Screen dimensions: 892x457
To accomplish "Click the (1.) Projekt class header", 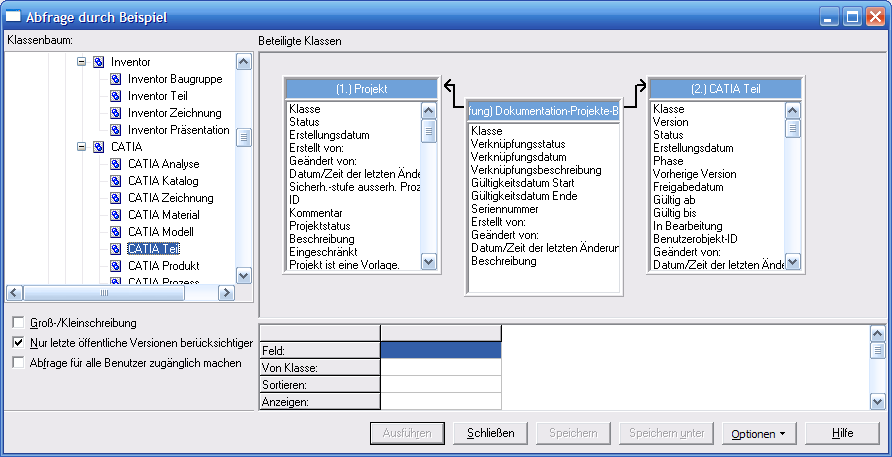I will (x=361, y=89).
